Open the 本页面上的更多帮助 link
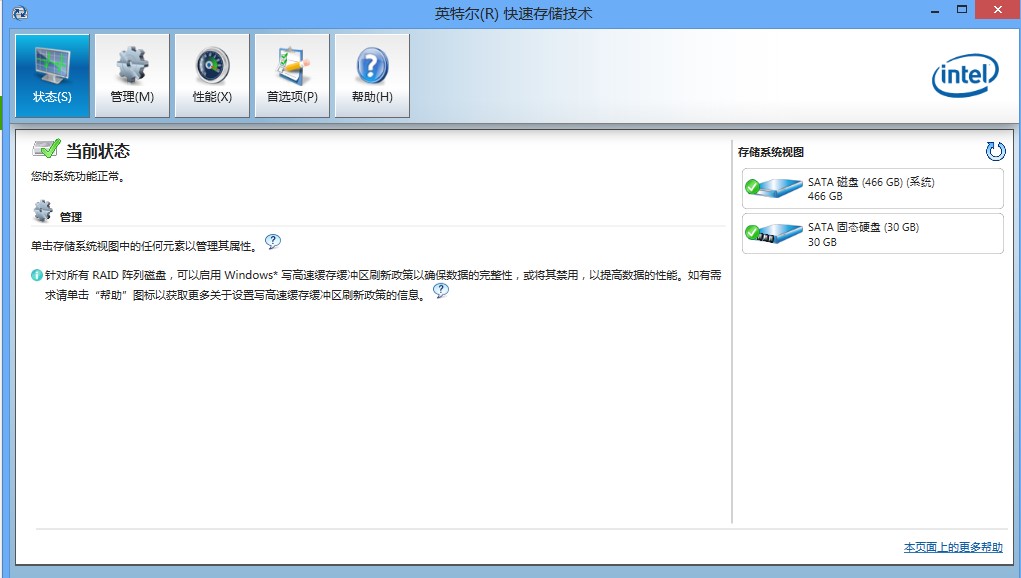Screen dimensions: 1021x578 pyautogui.click(x=953, y=547)
